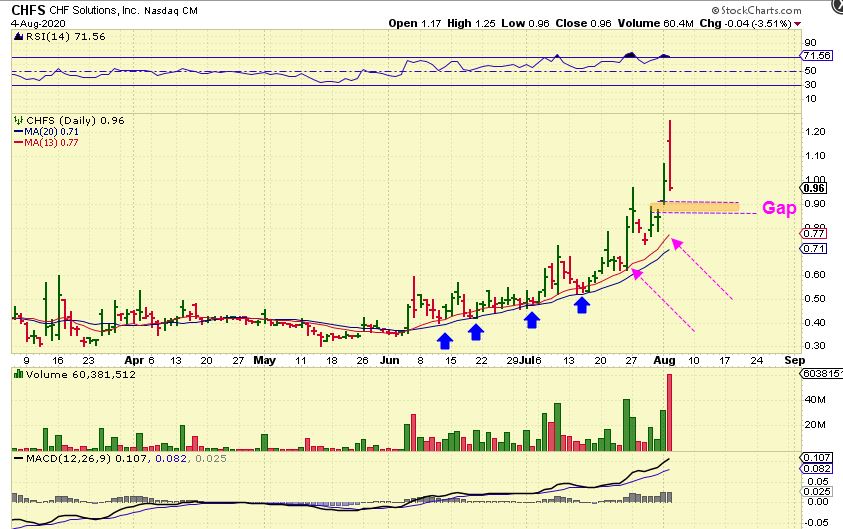Click the High 1.25 value

[471, 23]
